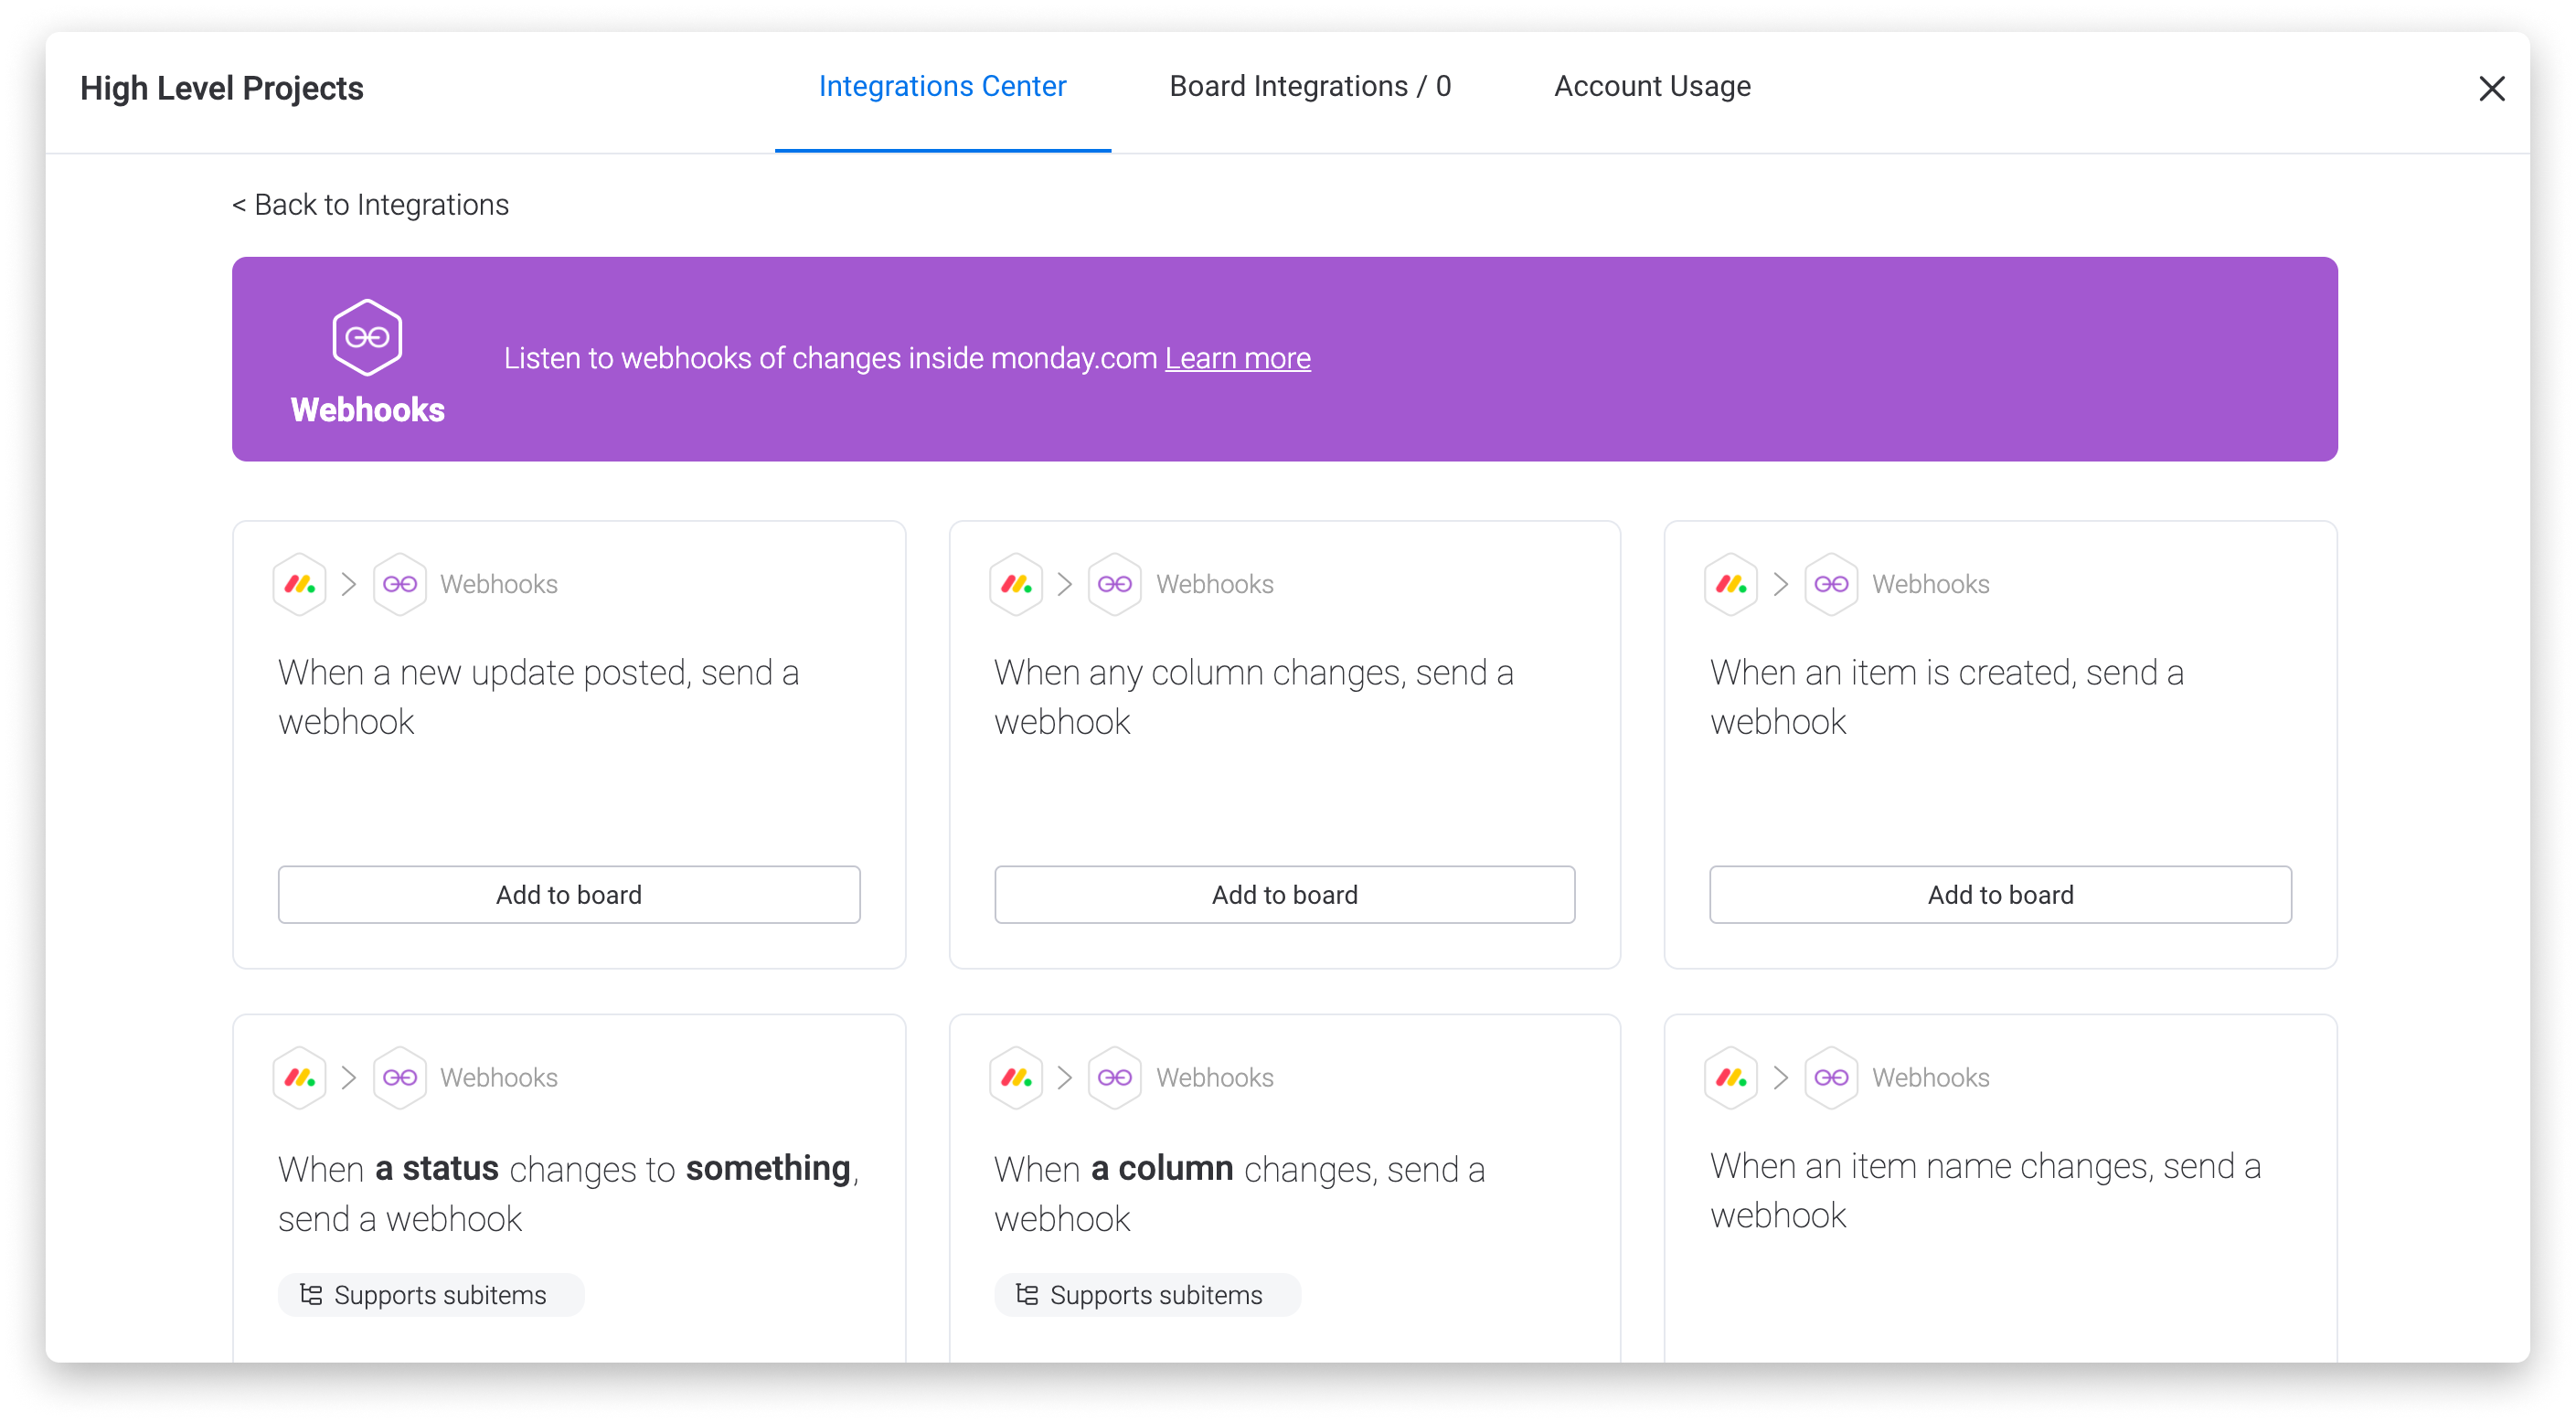Select the Integrations Center tab

pyautogui.click(x=941, y=86)
